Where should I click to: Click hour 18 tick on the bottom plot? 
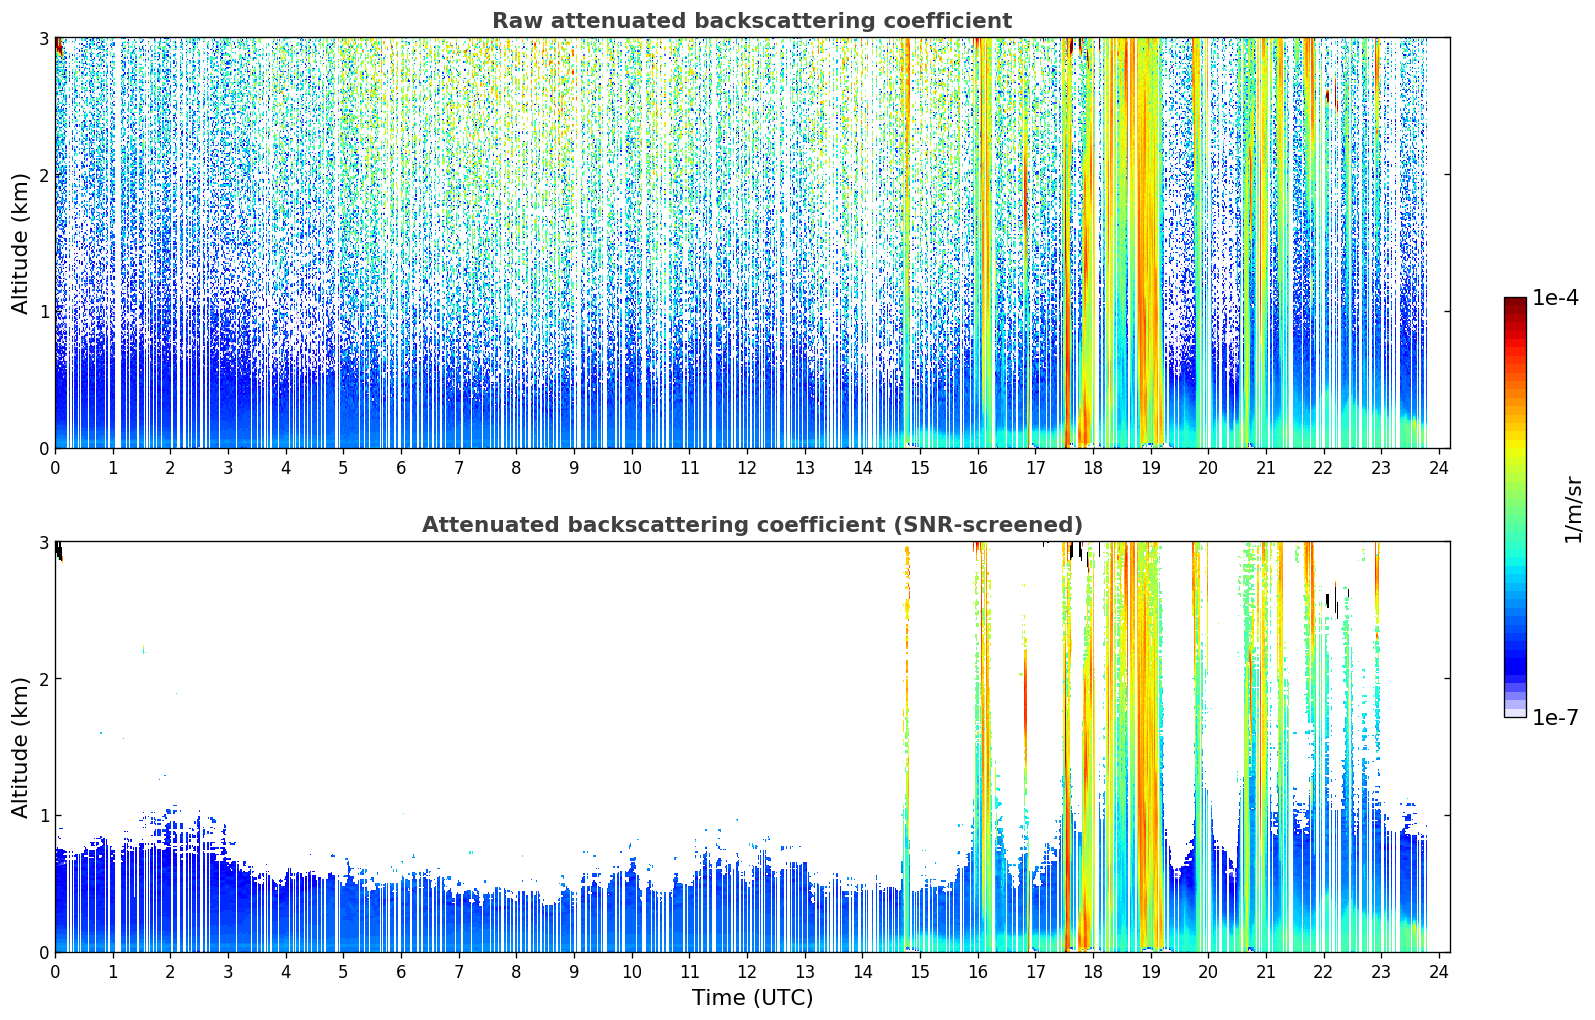click(x=1093, y=971)
